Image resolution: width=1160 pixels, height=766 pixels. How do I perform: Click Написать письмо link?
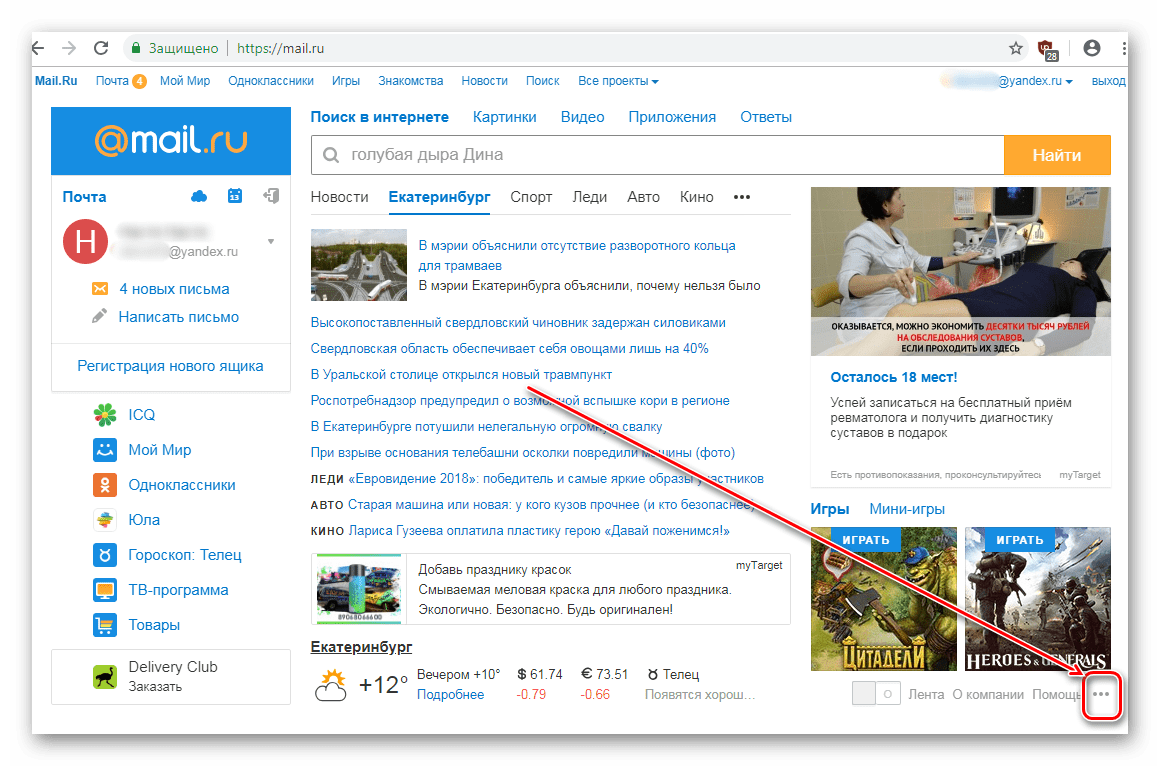pos(179,317)
